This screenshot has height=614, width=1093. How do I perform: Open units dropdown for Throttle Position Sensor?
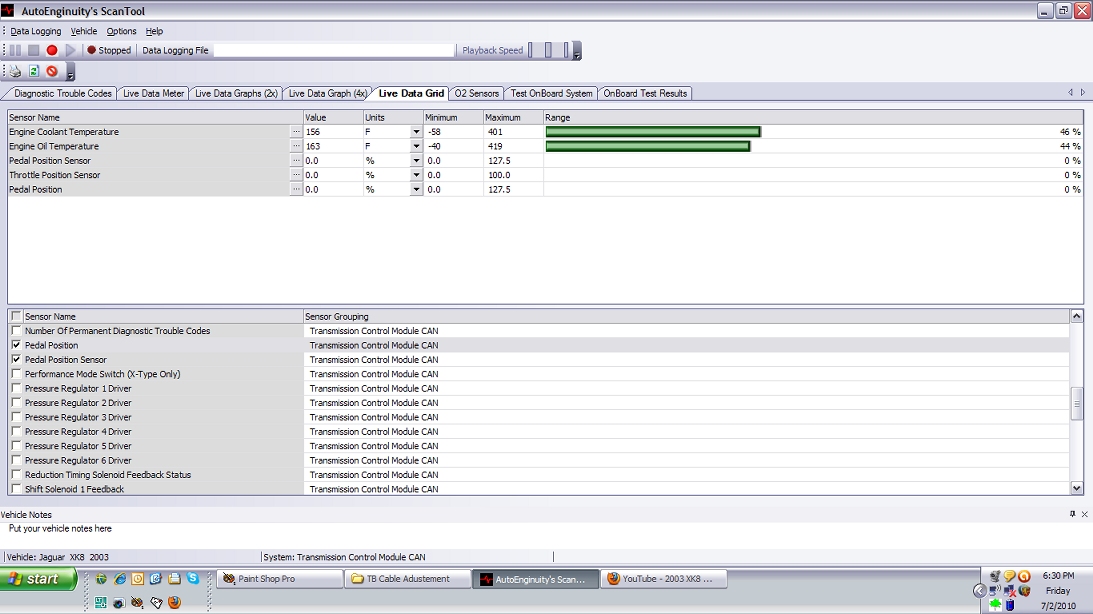click(416, 175)
